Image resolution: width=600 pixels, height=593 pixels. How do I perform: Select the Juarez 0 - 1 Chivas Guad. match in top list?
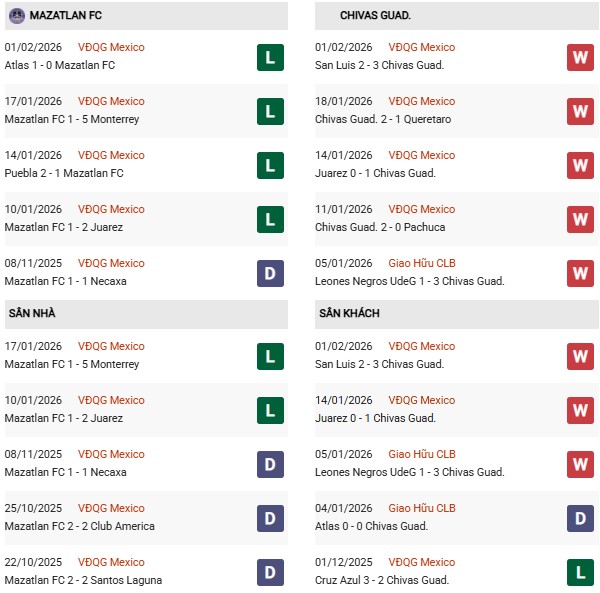pos(375,173)
